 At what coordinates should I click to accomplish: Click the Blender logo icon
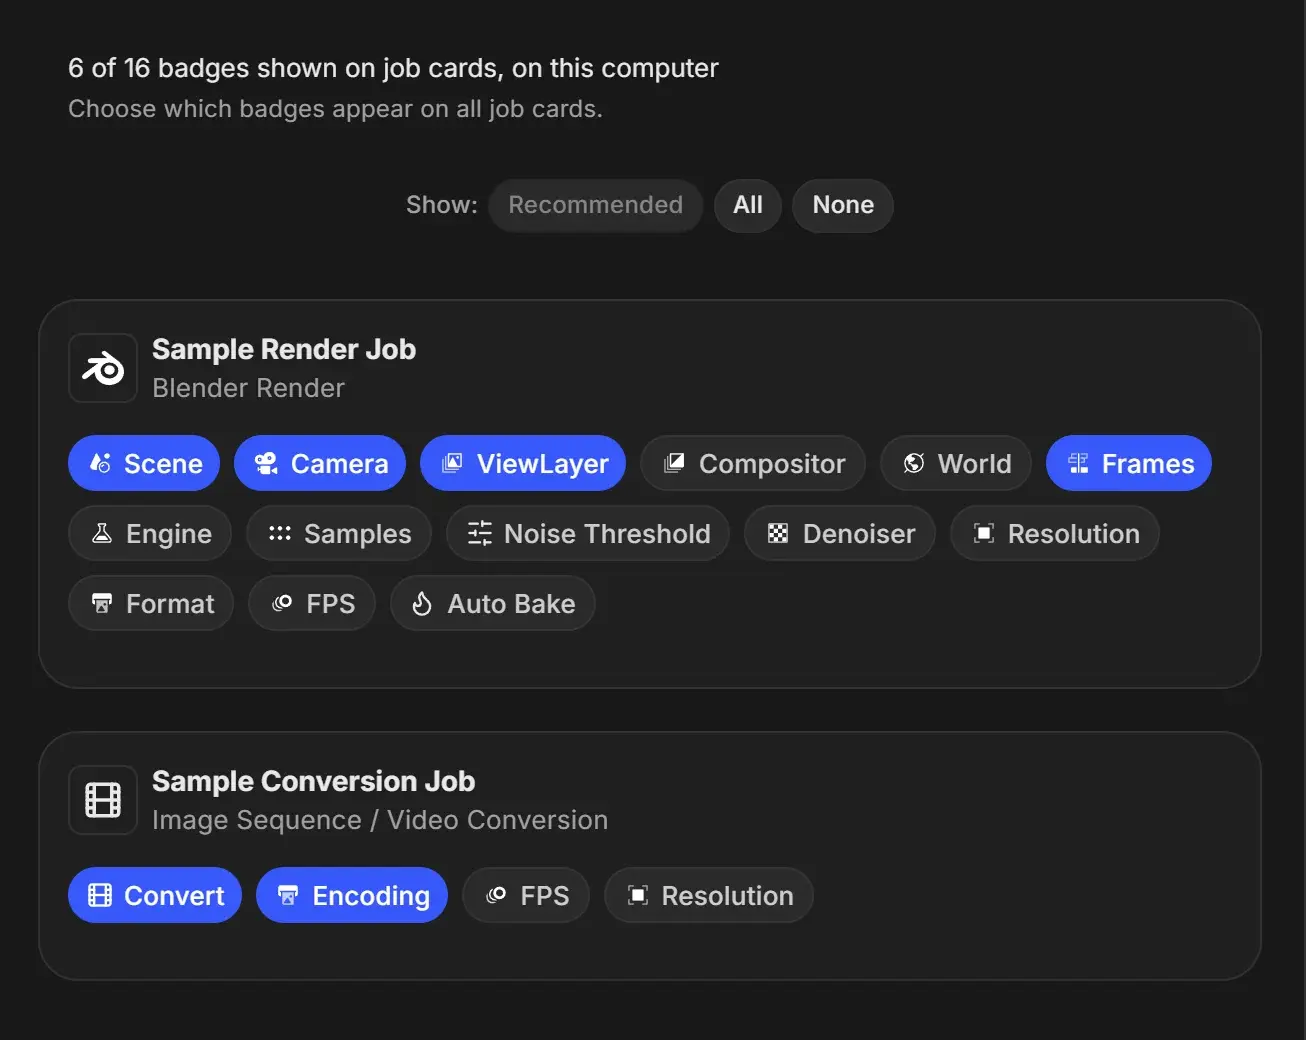103,368
